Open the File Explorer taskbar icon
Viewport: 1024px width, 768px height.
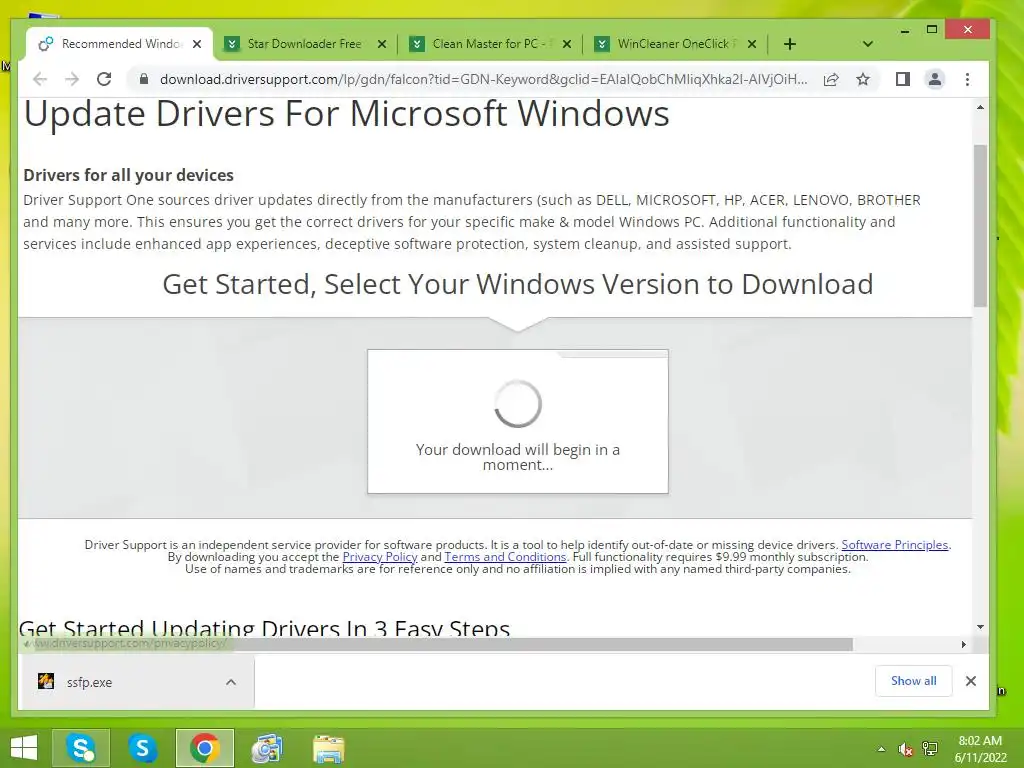coord(328,748)
